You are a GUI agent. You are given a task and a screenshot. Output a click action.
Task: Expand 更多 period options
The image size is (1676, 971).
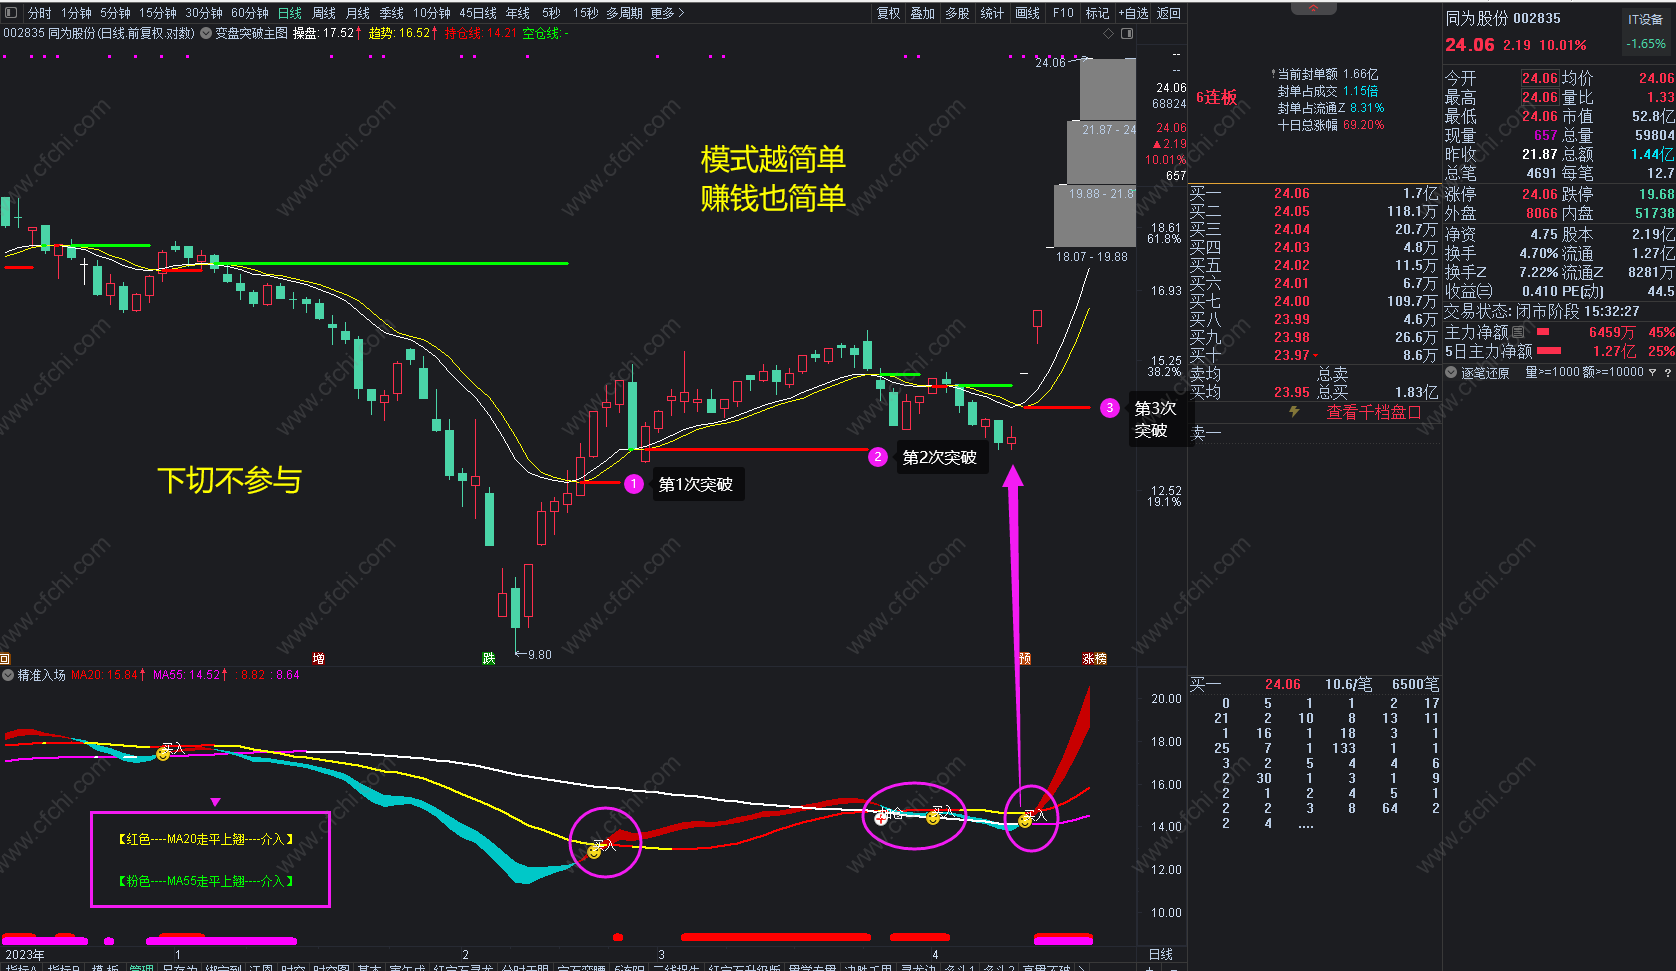pyautogui.click(x=667, y=13)
